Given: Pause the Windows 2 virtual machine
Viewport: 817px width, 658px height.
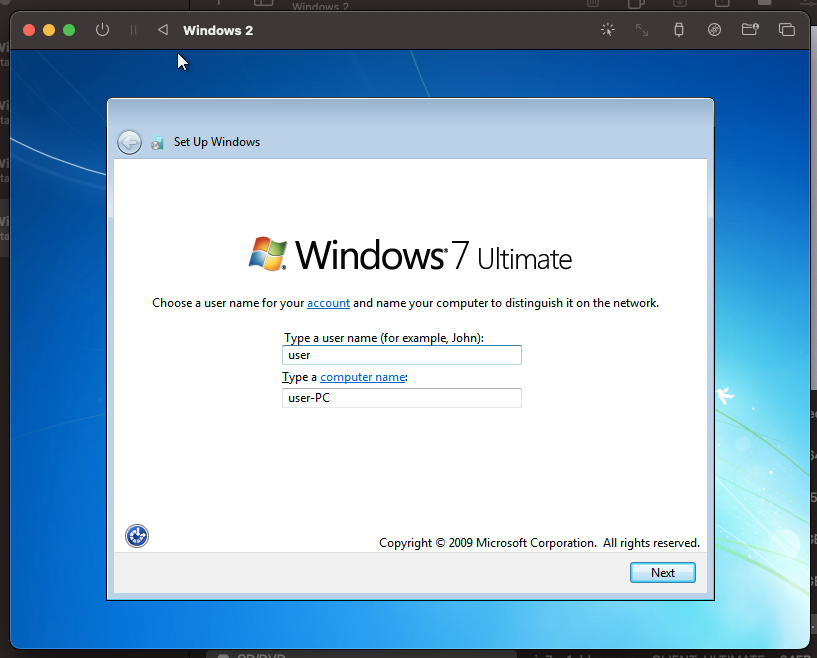Looking at the screenshot, I should tap(133, 30).
